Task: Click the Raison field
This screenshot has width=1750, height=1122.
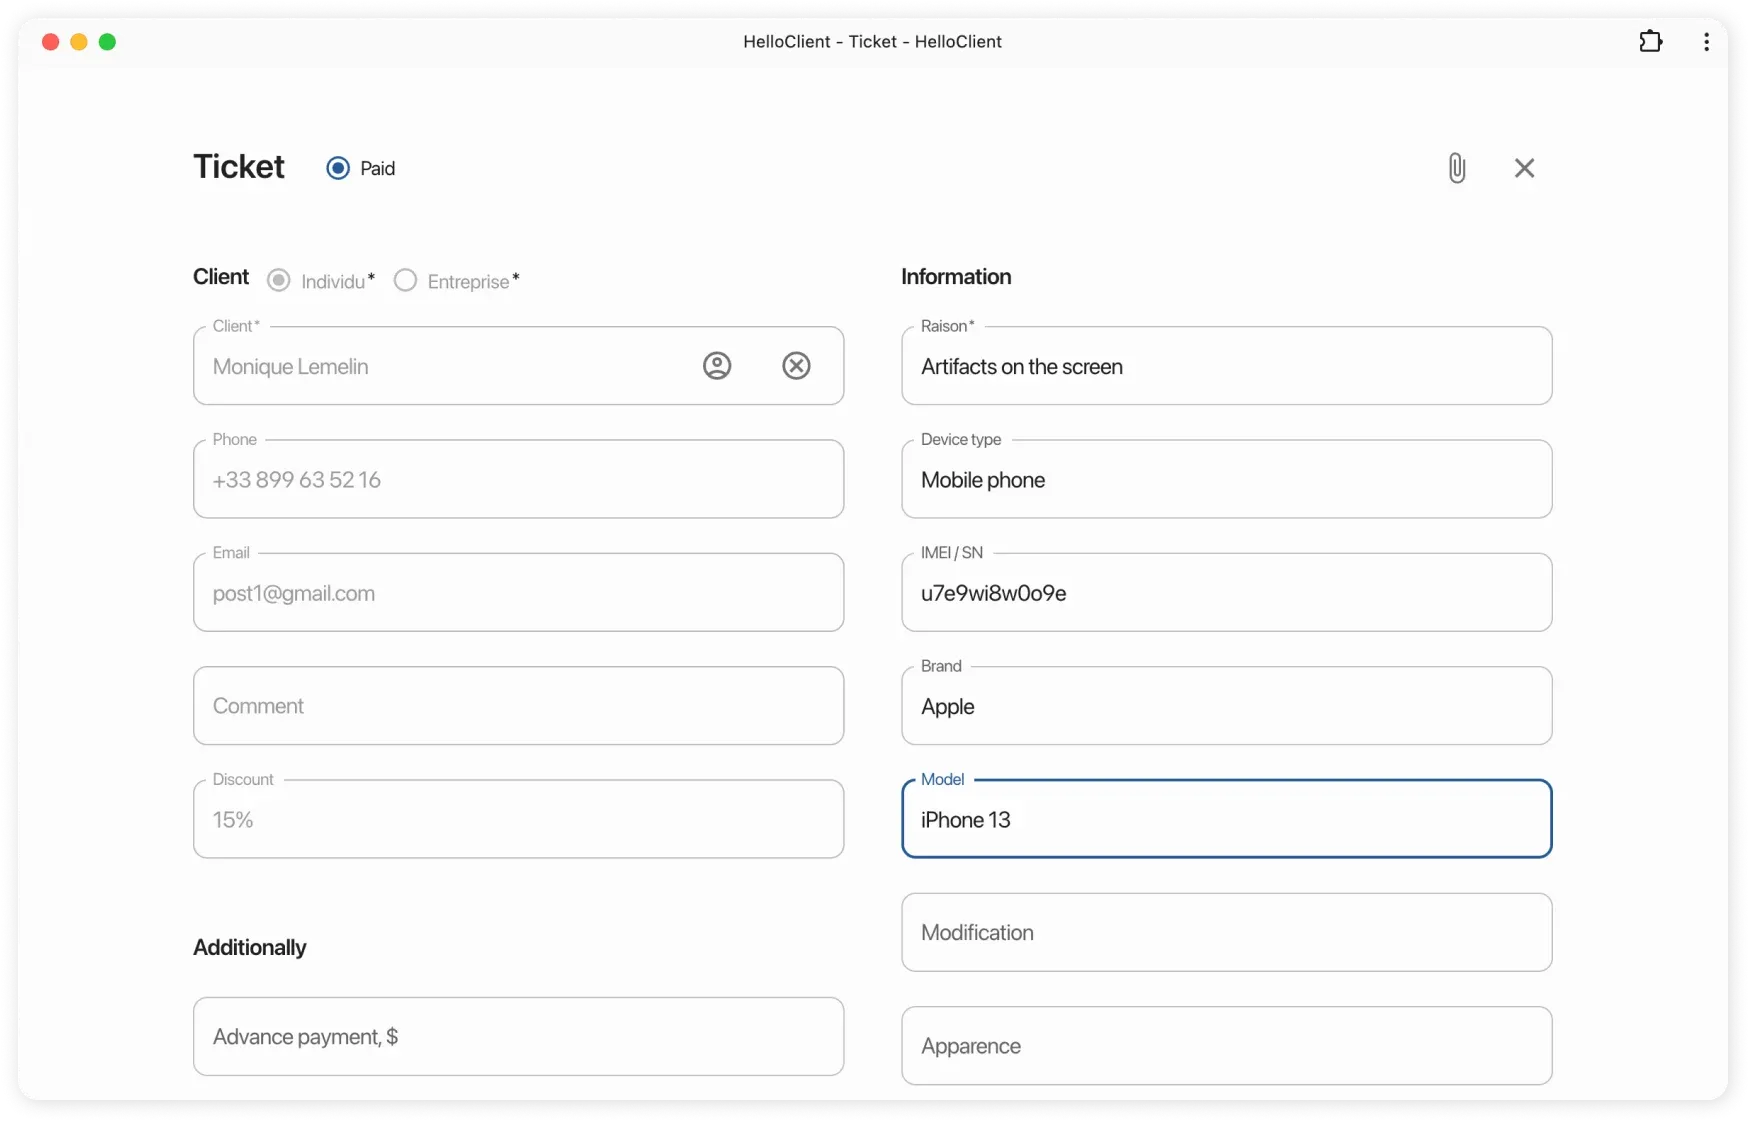Action: pos(1226,367)
